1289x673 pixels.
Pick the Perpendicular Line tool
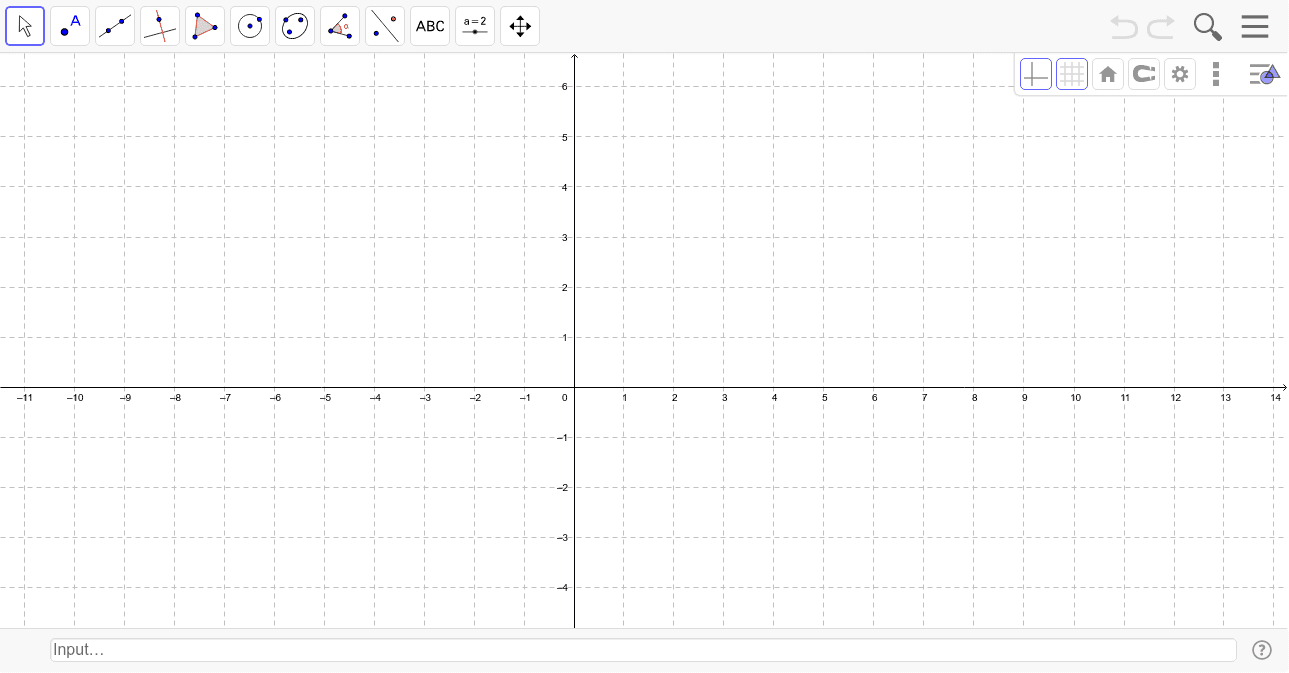[x=160, y=26]
